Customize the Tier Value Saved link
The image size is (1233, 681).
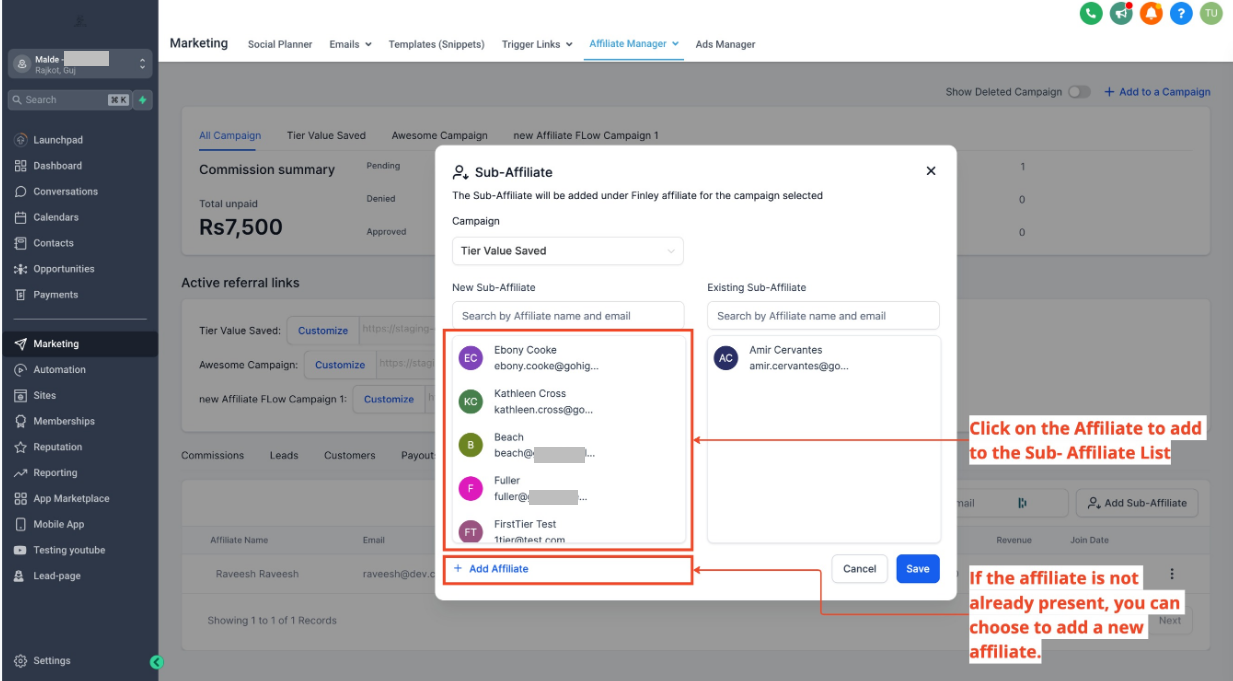click(322, 330)
